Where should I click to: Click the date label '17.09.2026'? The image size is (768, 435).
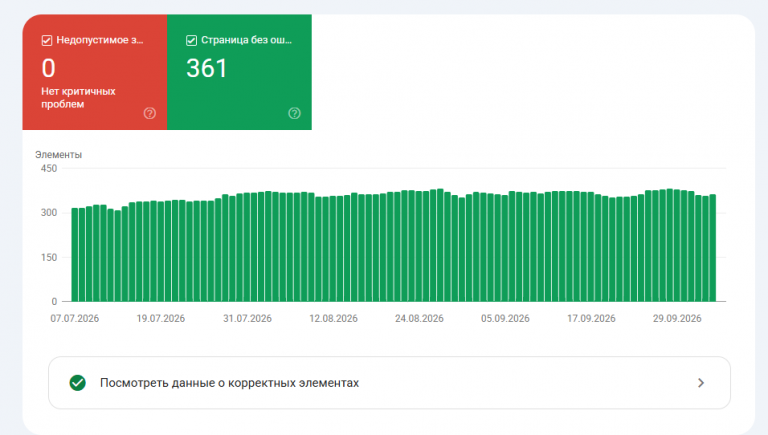pos(591,318)
